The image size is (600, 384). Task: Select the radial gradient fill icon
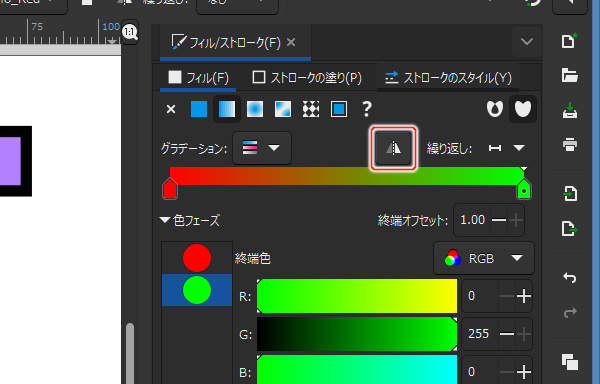coord(255,109)
